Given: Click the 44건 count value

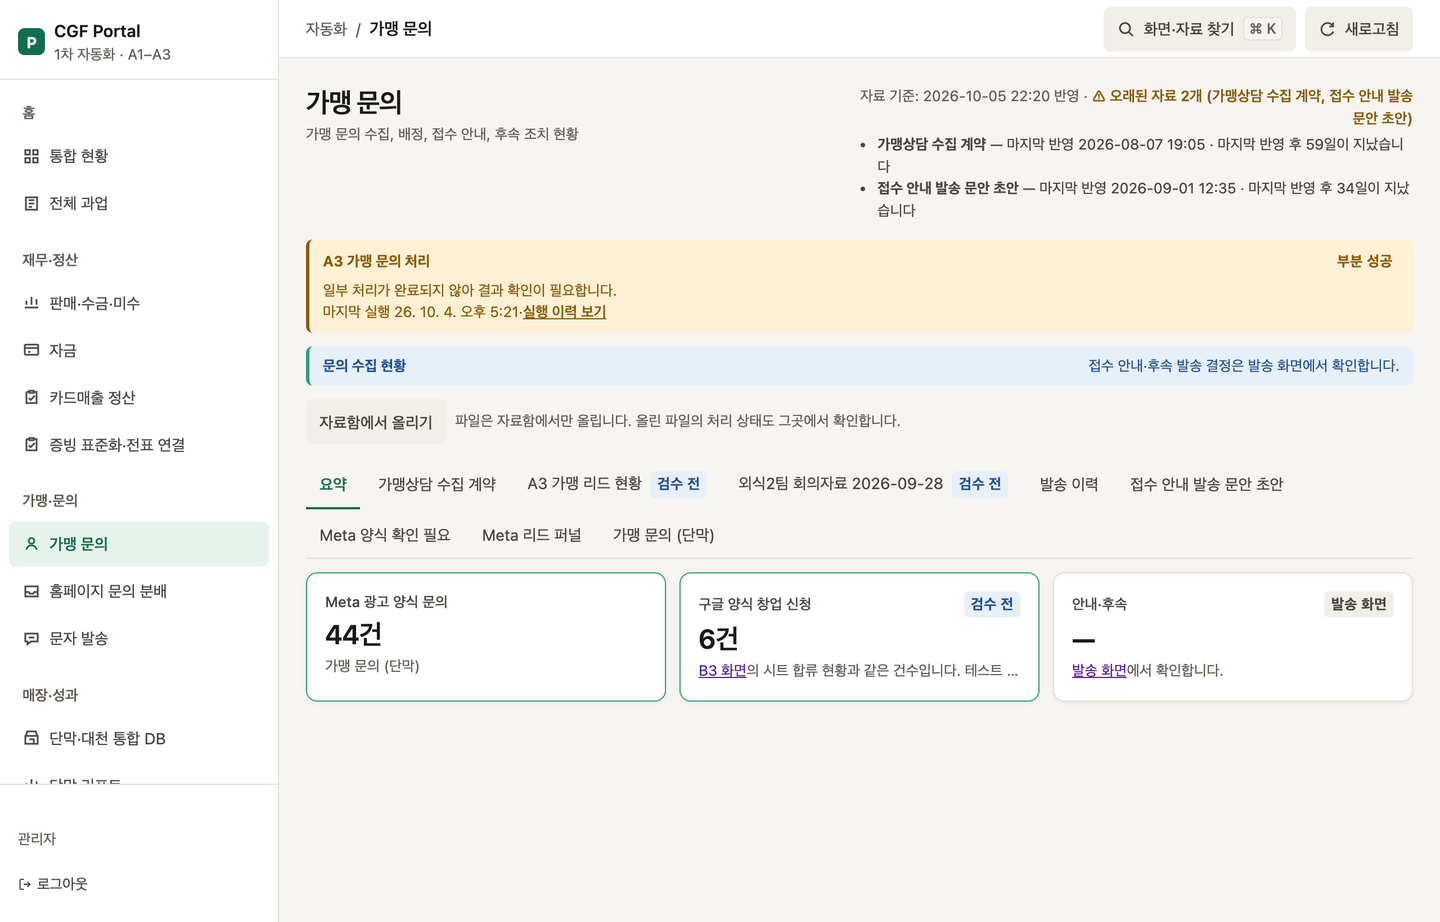Looking at the screenshot, I should click(x=354, y=634).
